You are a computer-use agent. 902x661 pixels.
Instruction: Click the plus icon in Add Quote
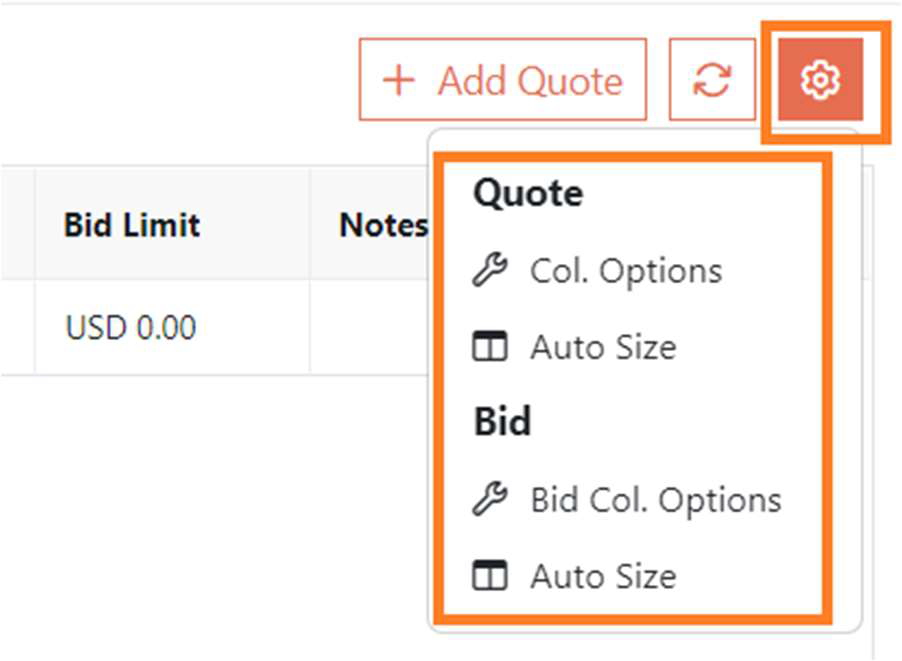(x=399, y=80)
